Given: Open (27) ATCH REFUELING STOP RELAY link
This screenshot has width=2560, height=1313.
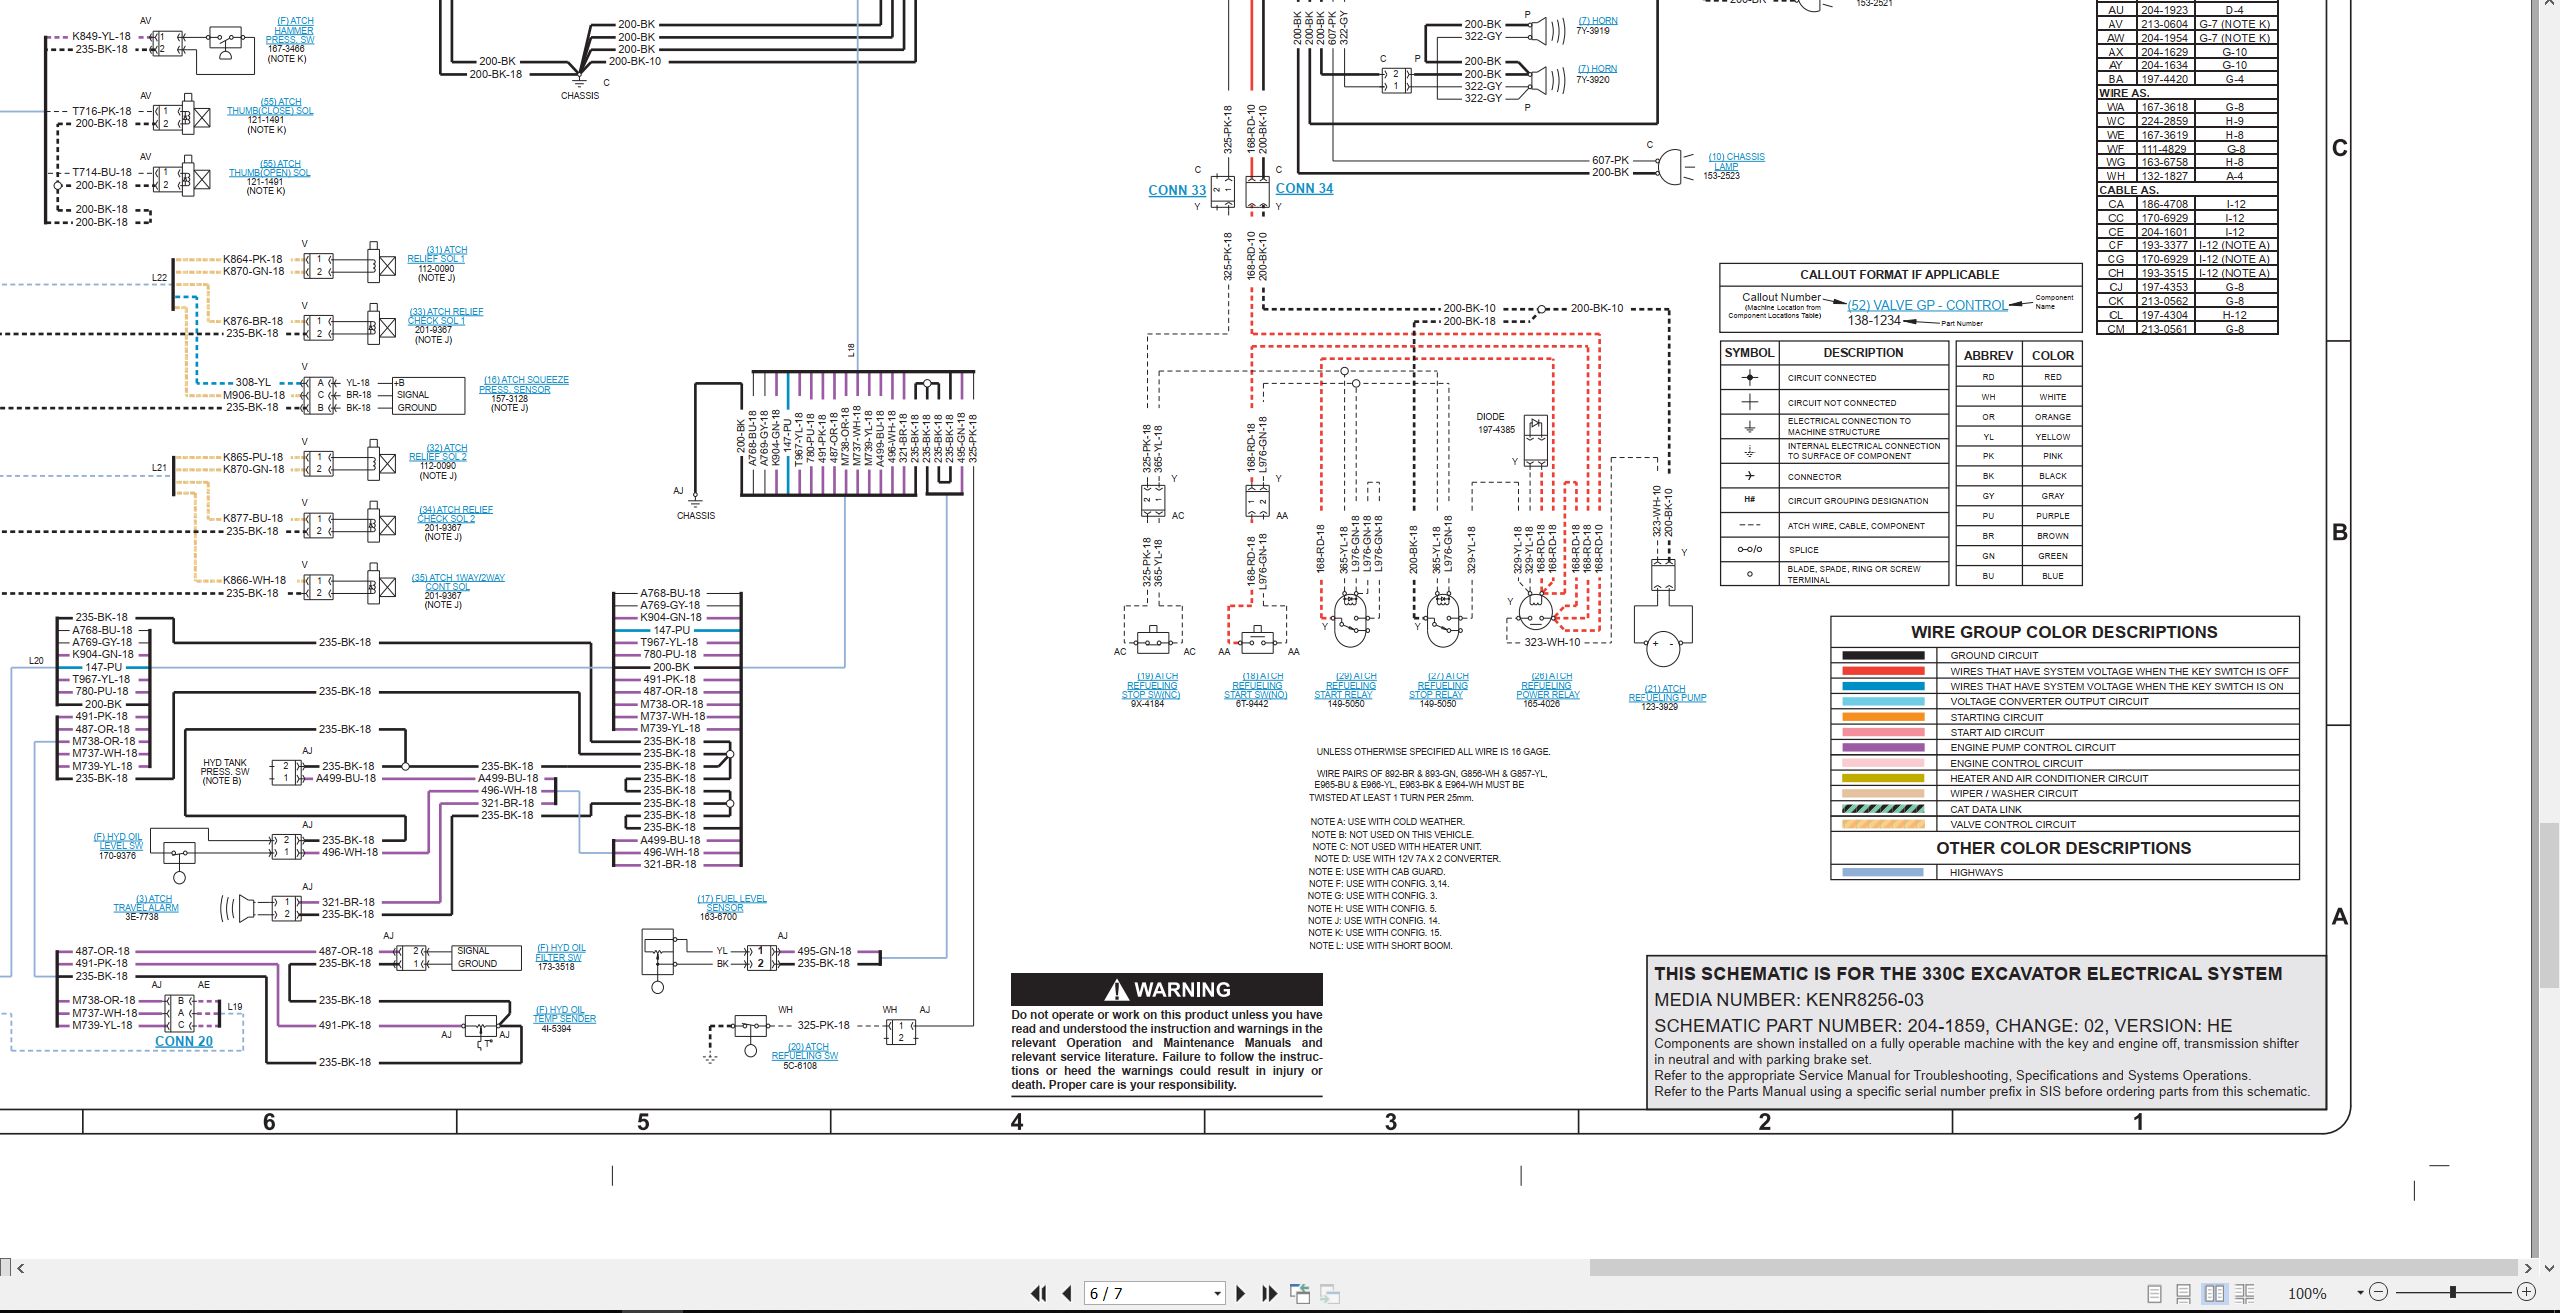Looking at the screenshot, I should [1440, 685].
